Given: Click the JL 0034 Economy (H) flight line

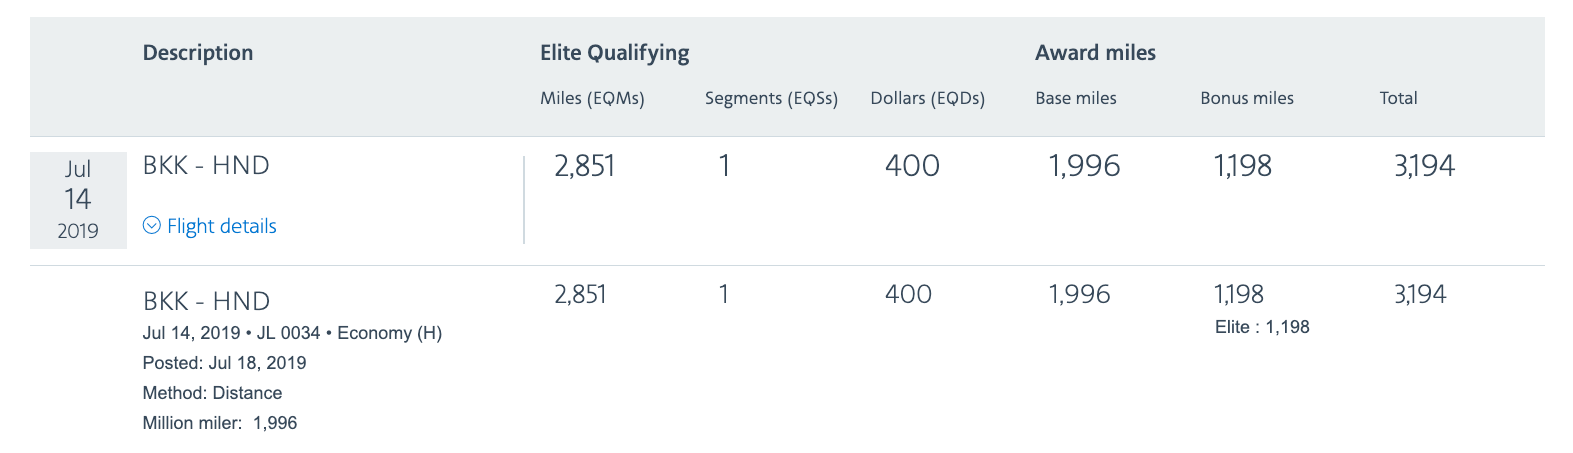Looking at the screenshot, I should pyautogui.click(x=292, y=333).
